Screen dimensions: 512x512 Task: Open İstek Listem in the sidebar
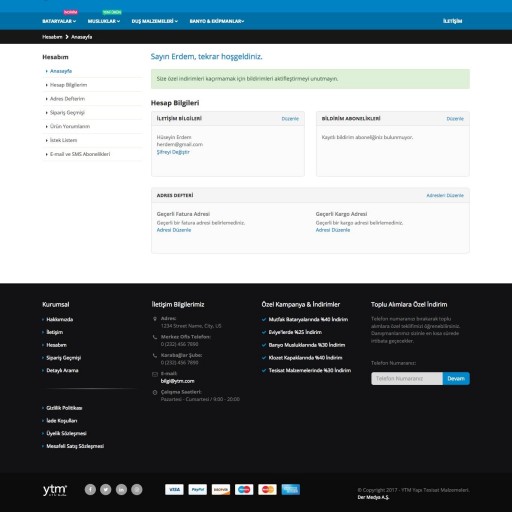(63, 140)
